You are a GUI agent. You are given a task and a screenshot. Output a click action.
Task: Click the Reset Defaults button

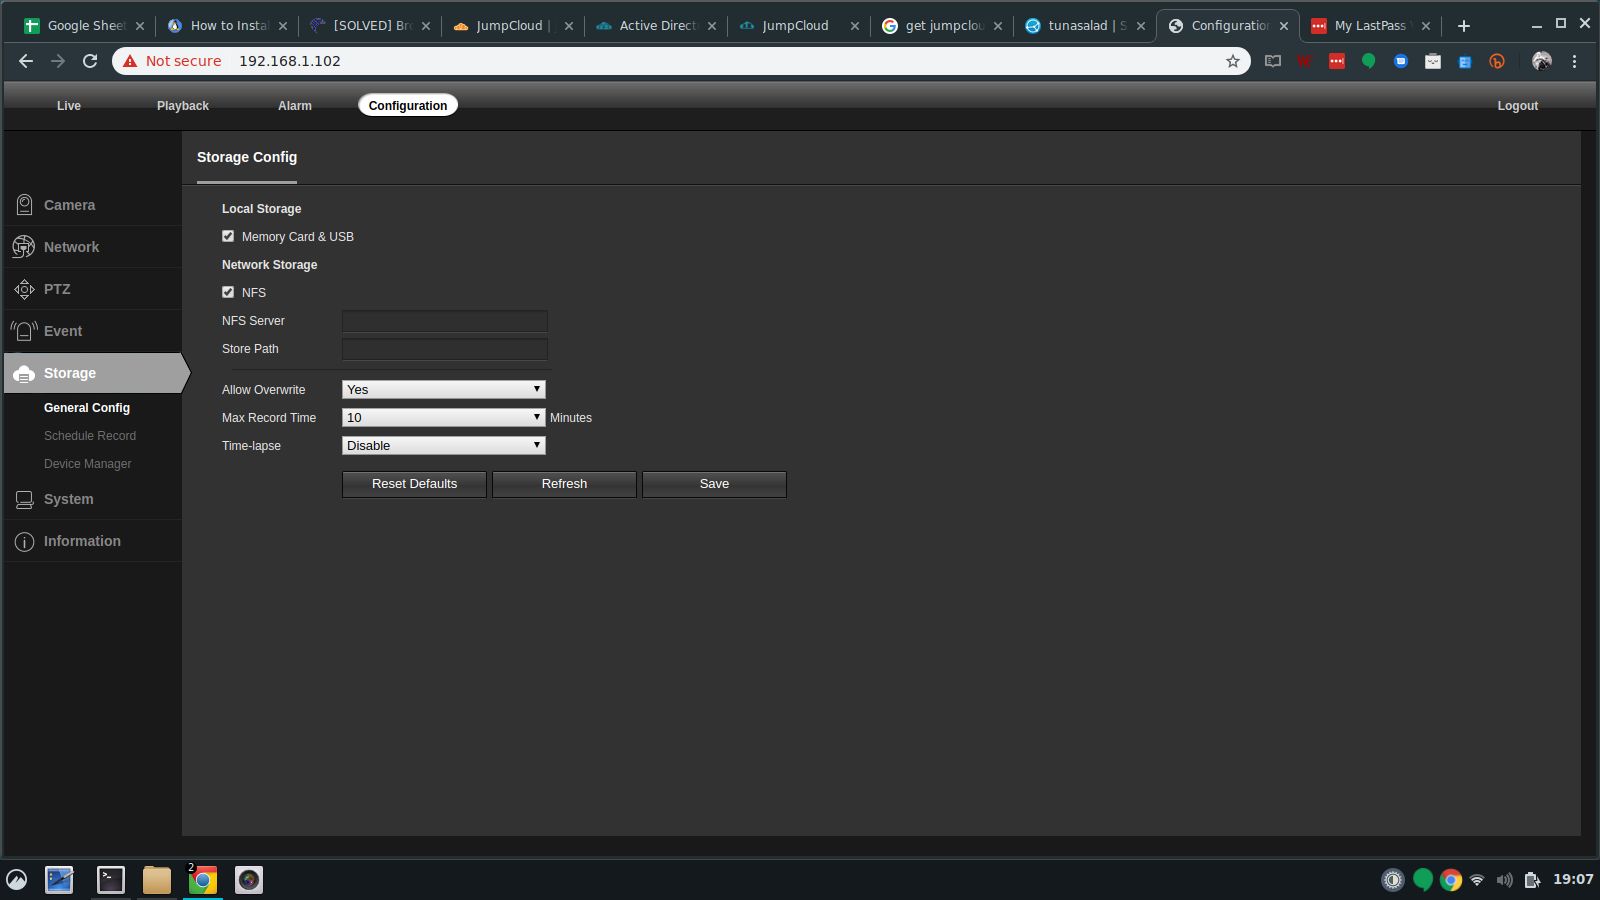click(414, 484)
